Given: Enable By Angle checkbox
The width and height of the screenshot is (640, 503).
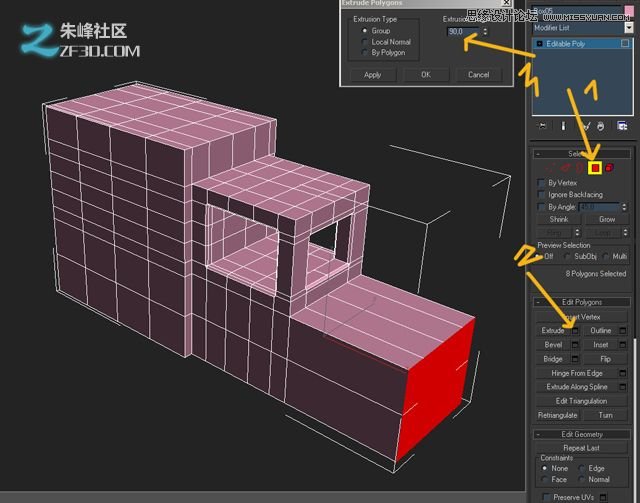Looking at the screenshot, I should click(x=541, y=207).
